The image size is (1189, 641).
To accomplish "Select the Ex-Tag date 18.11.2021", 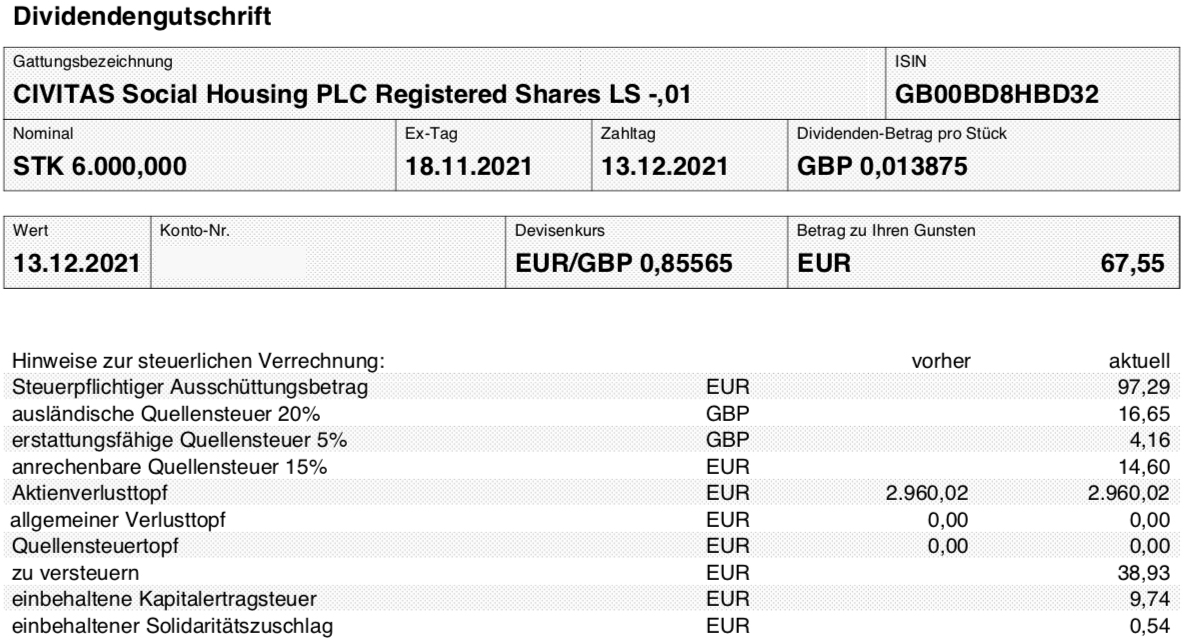I will (x=469, y=167).
